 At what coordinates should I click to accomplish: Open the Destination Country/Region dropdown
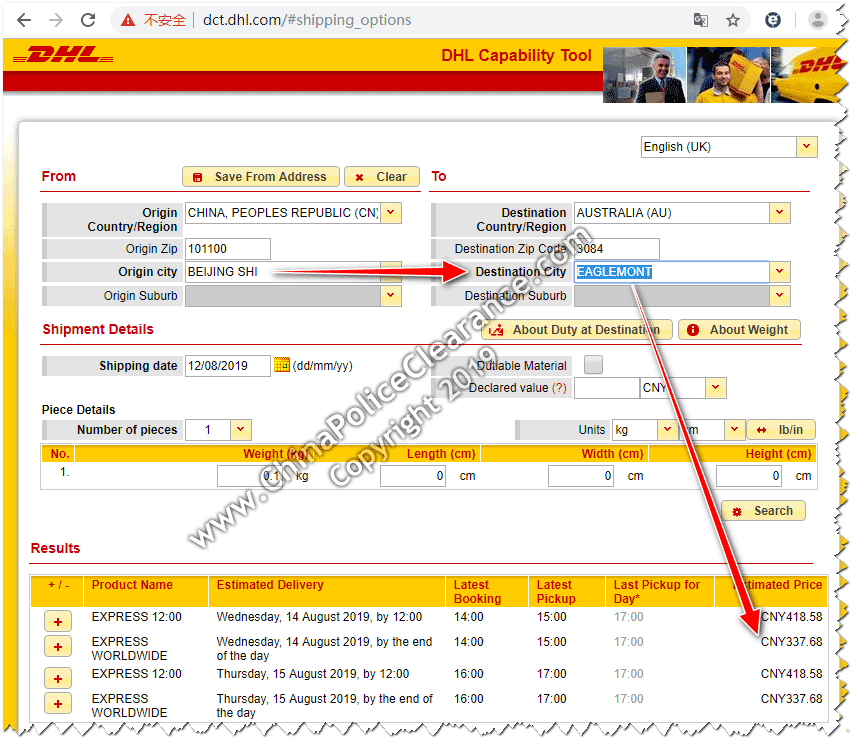[780, 213]
